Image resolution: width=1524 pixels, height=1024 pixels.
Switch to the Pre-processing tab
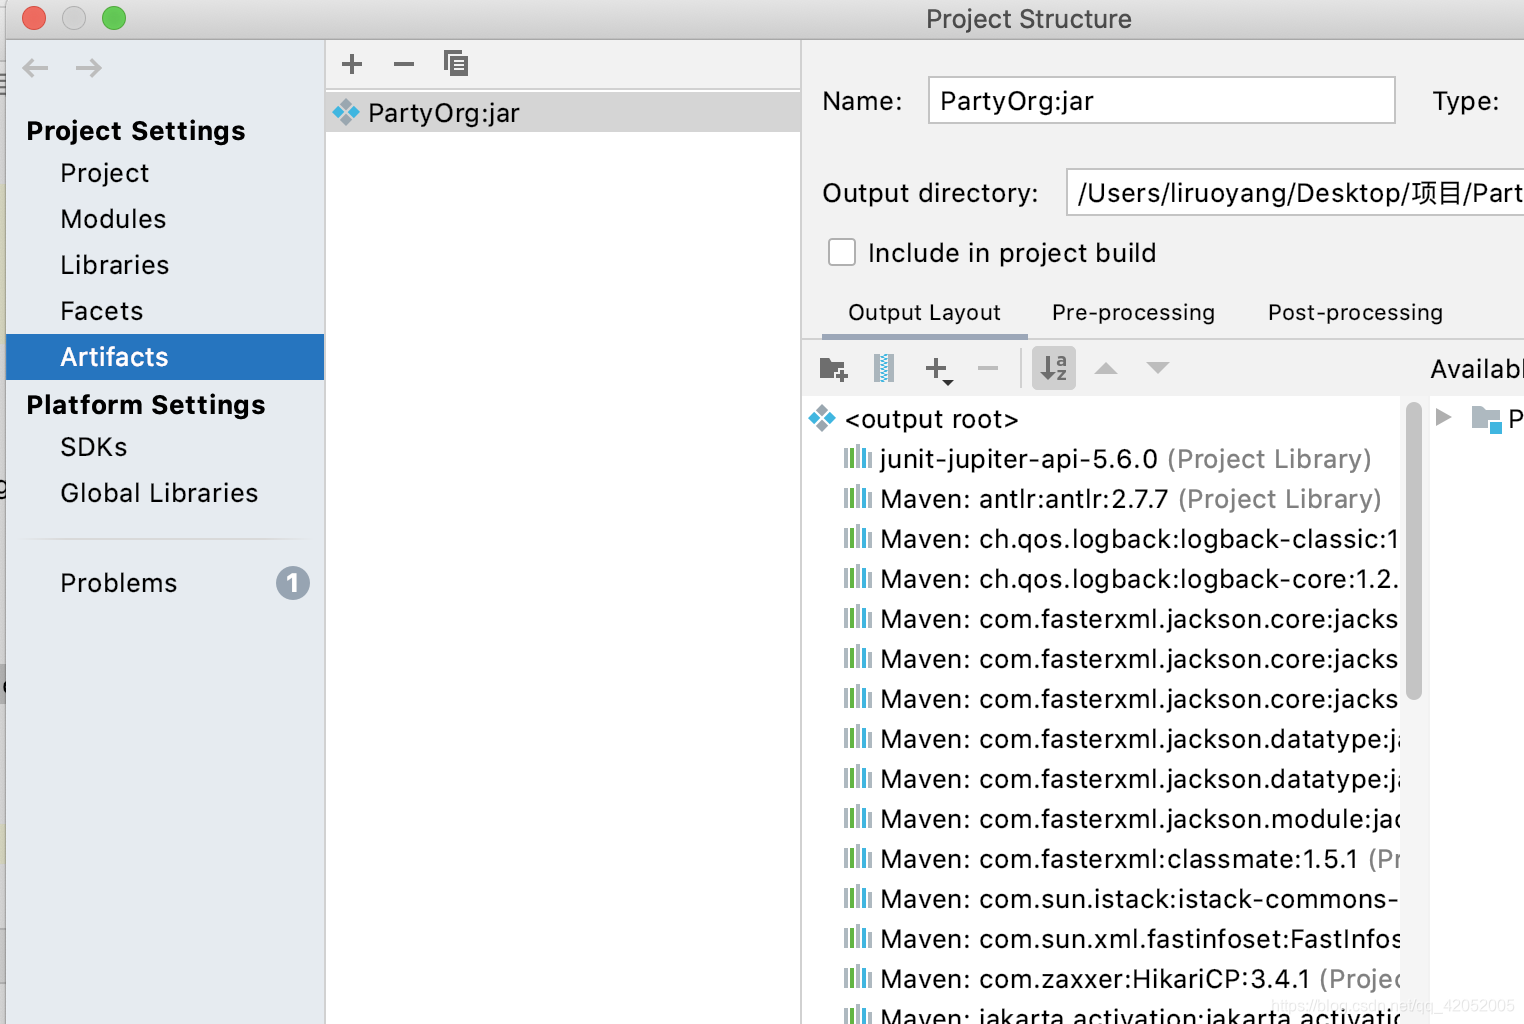coord(1133,312)
